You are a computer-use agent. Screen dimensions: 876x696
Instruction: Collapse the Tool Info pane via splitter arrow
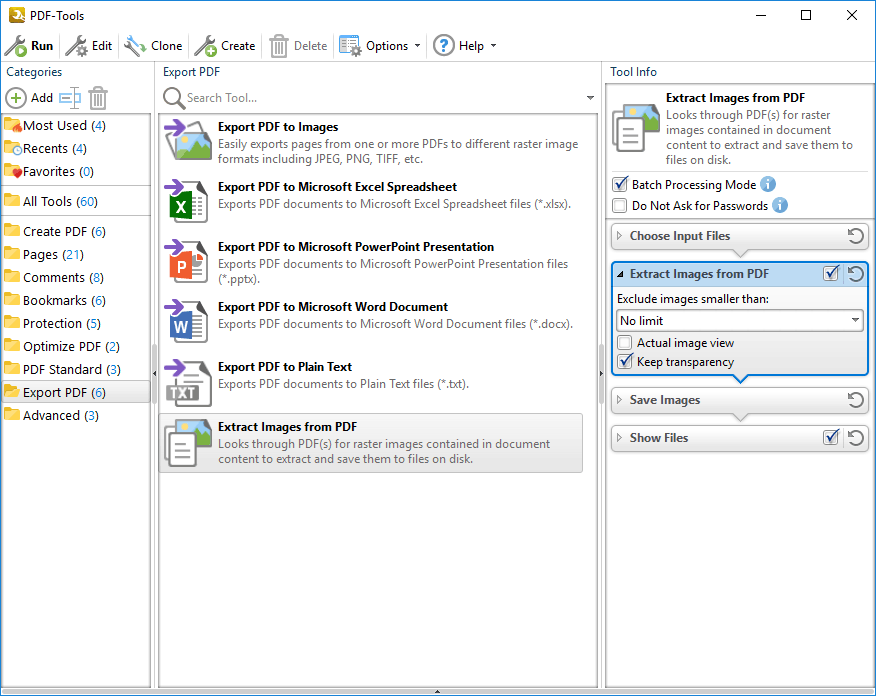tap(601, 373)
